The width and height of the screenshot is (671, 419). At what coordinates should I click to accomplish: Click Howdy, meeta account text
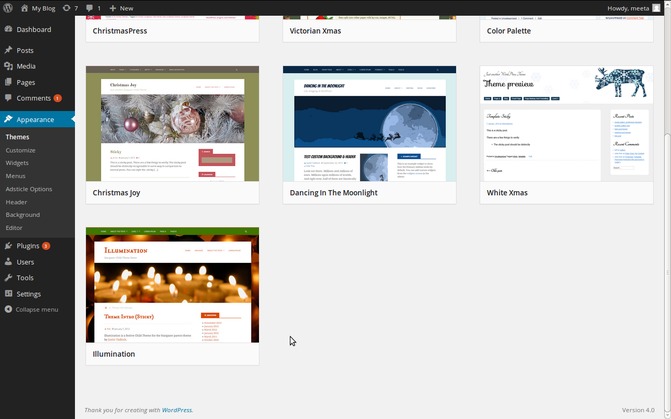point(628,8)
